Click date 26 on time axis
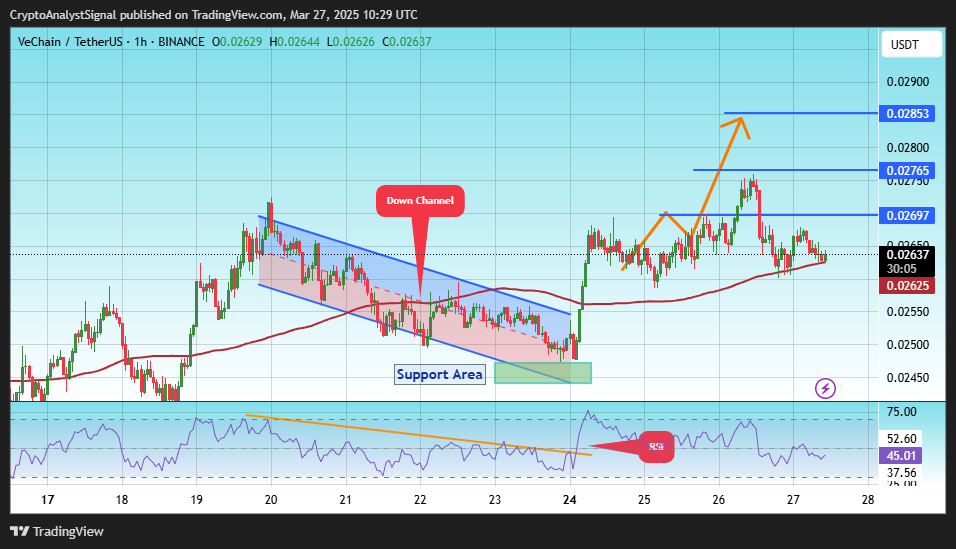The width and height of the screenshot is (956, 549). point(719,500)
